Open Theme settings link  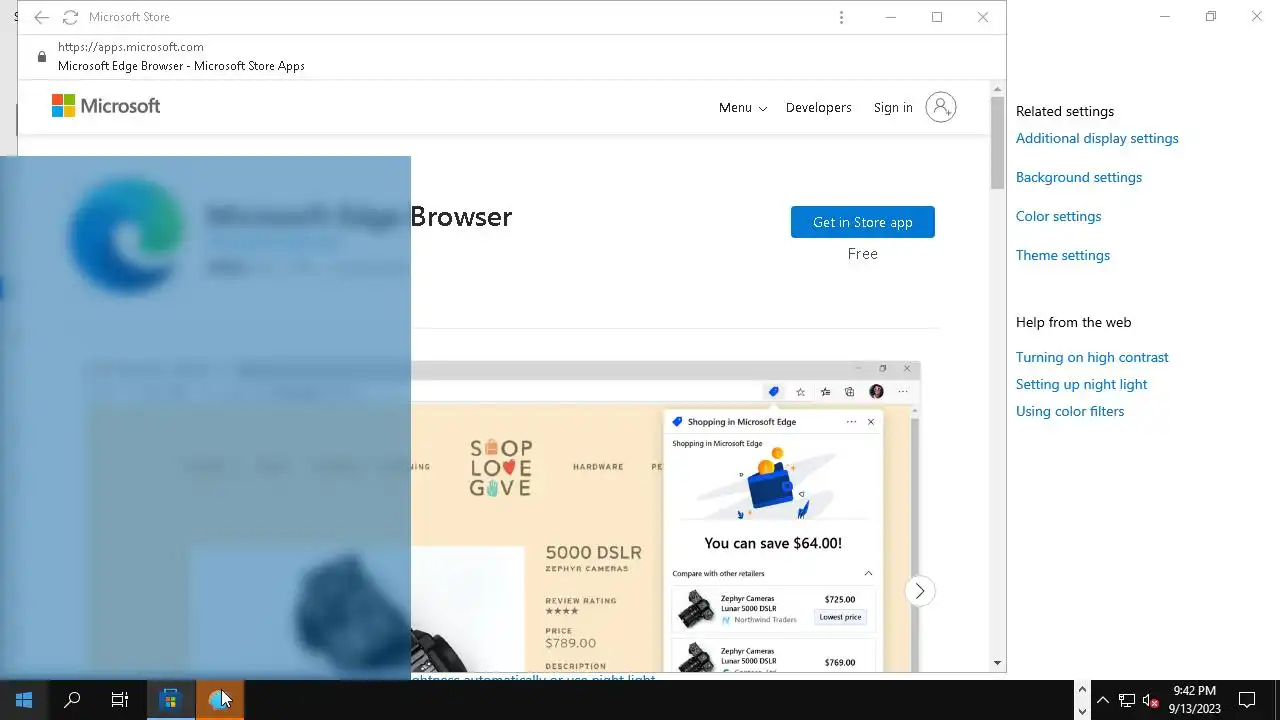coord(1063,256)
